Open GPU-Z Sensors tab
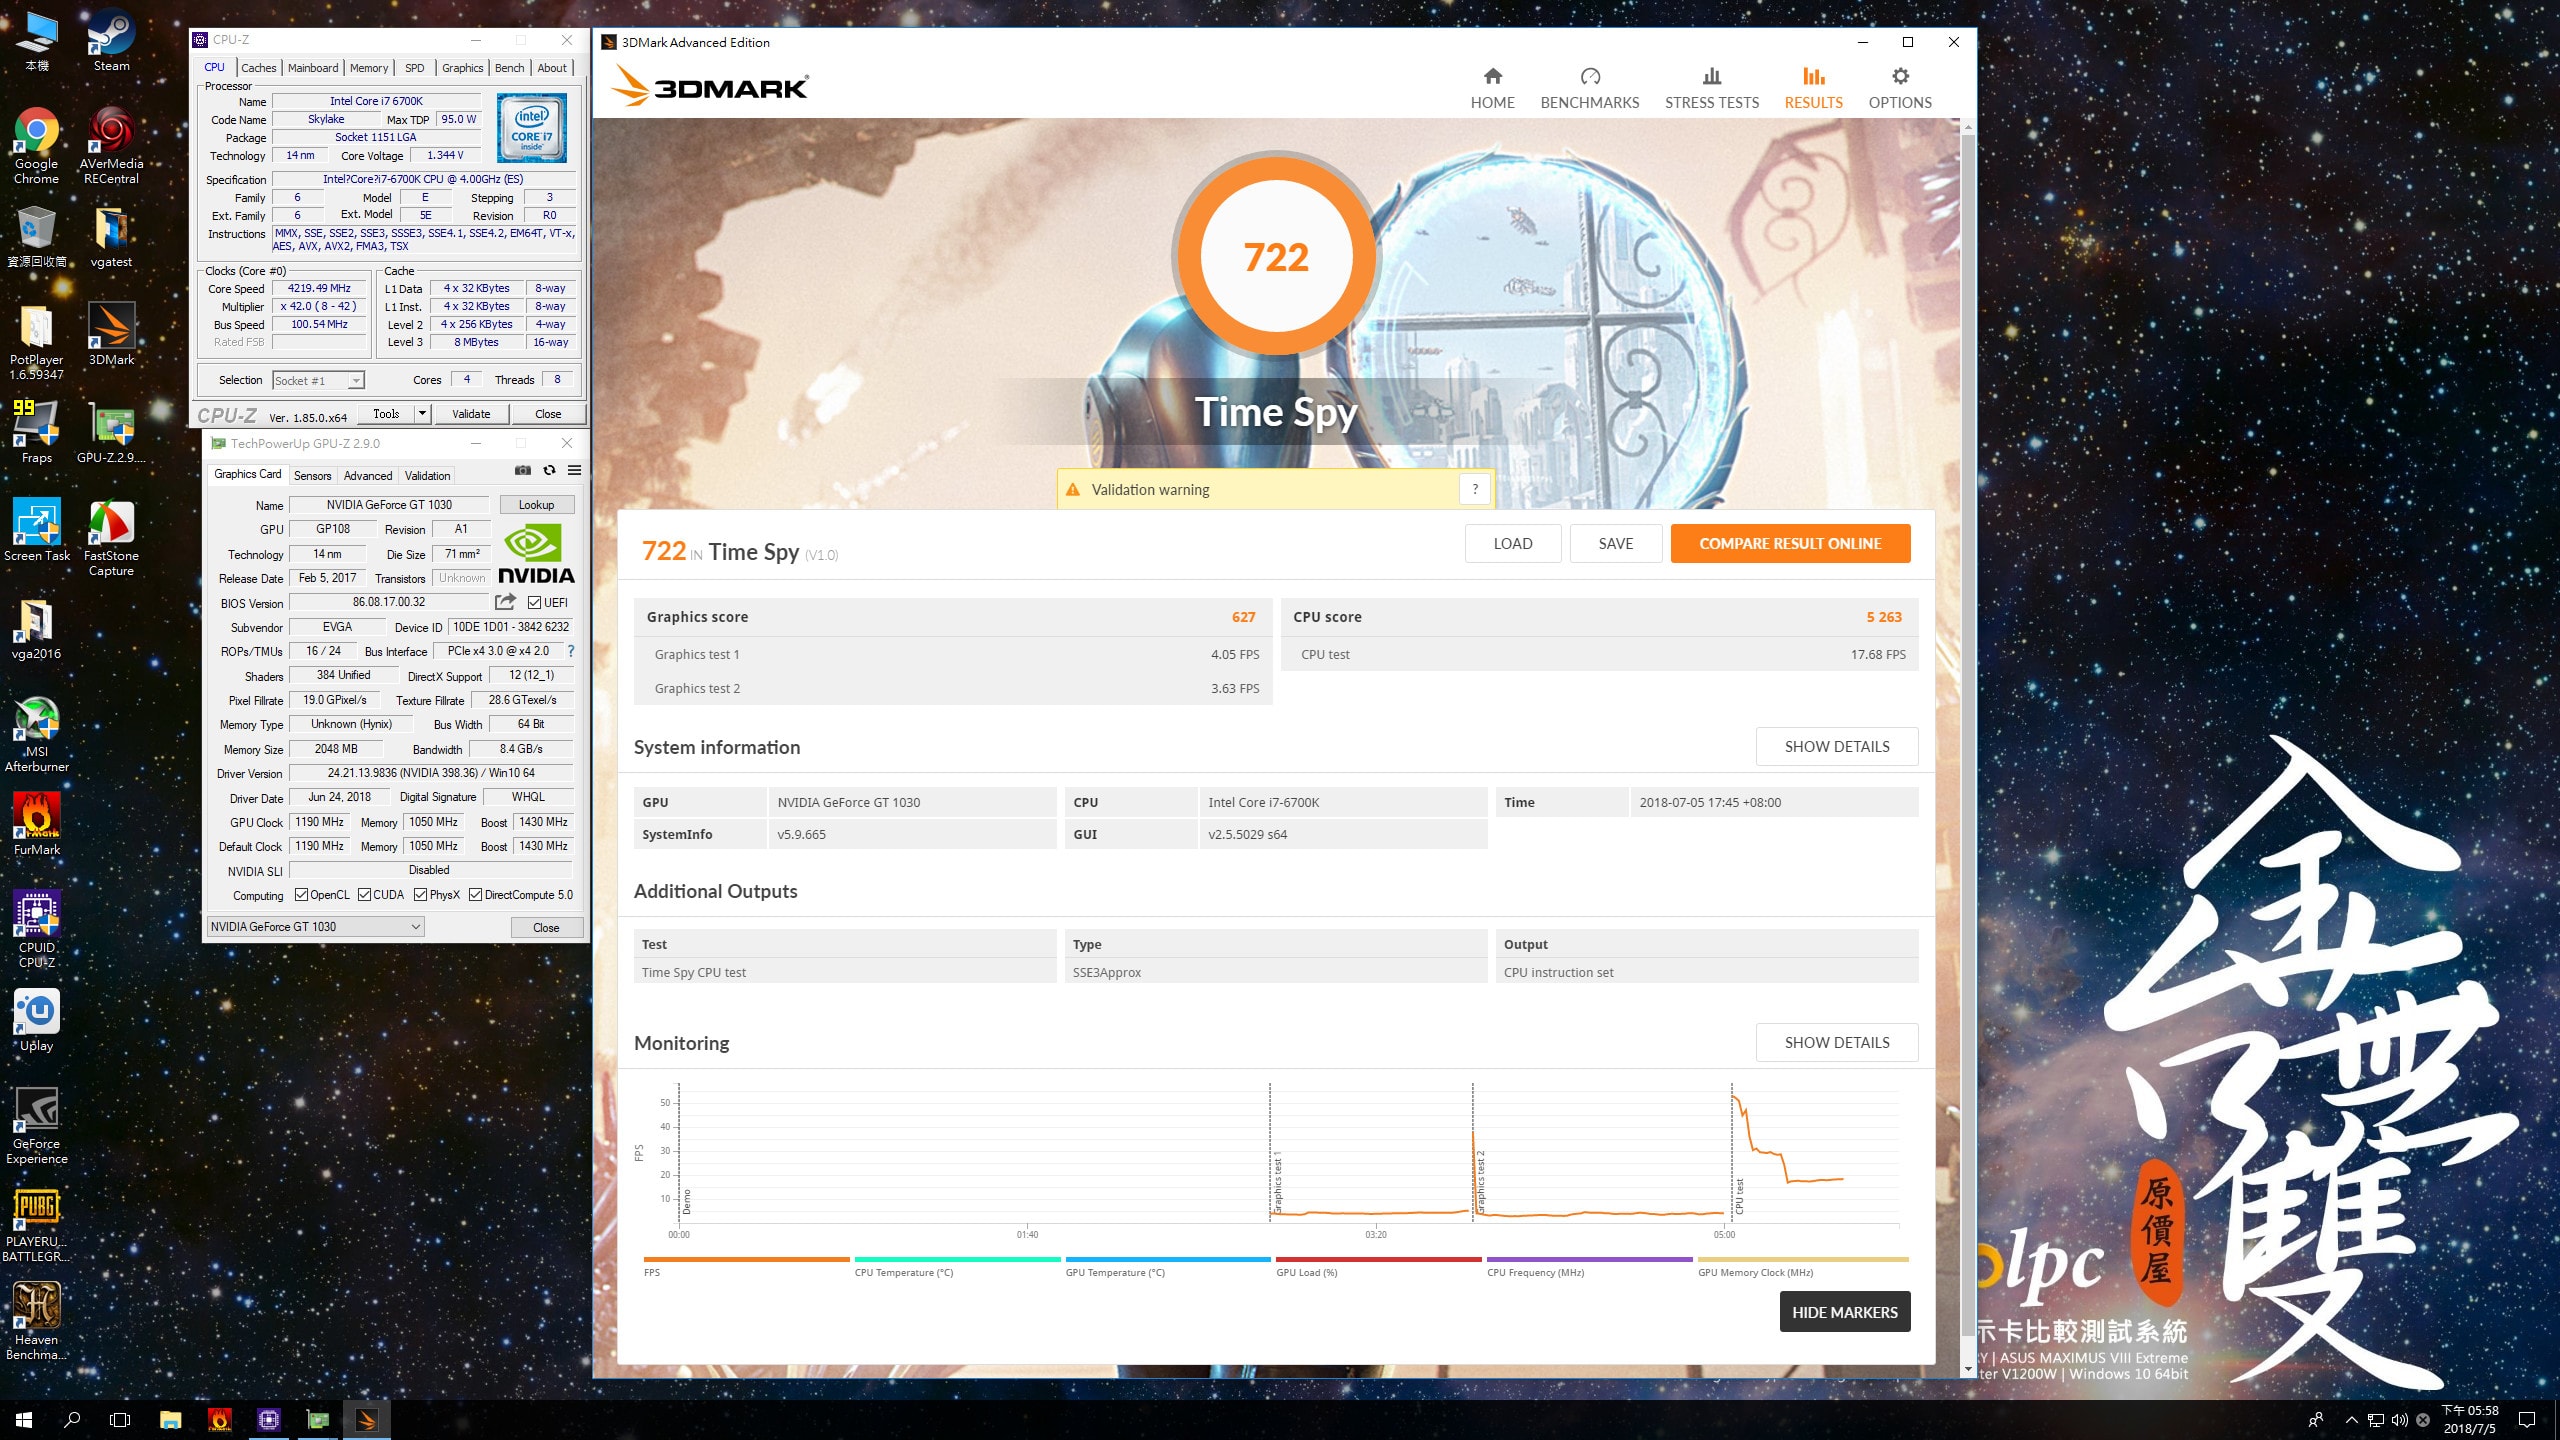 click(x=312, y=476)
